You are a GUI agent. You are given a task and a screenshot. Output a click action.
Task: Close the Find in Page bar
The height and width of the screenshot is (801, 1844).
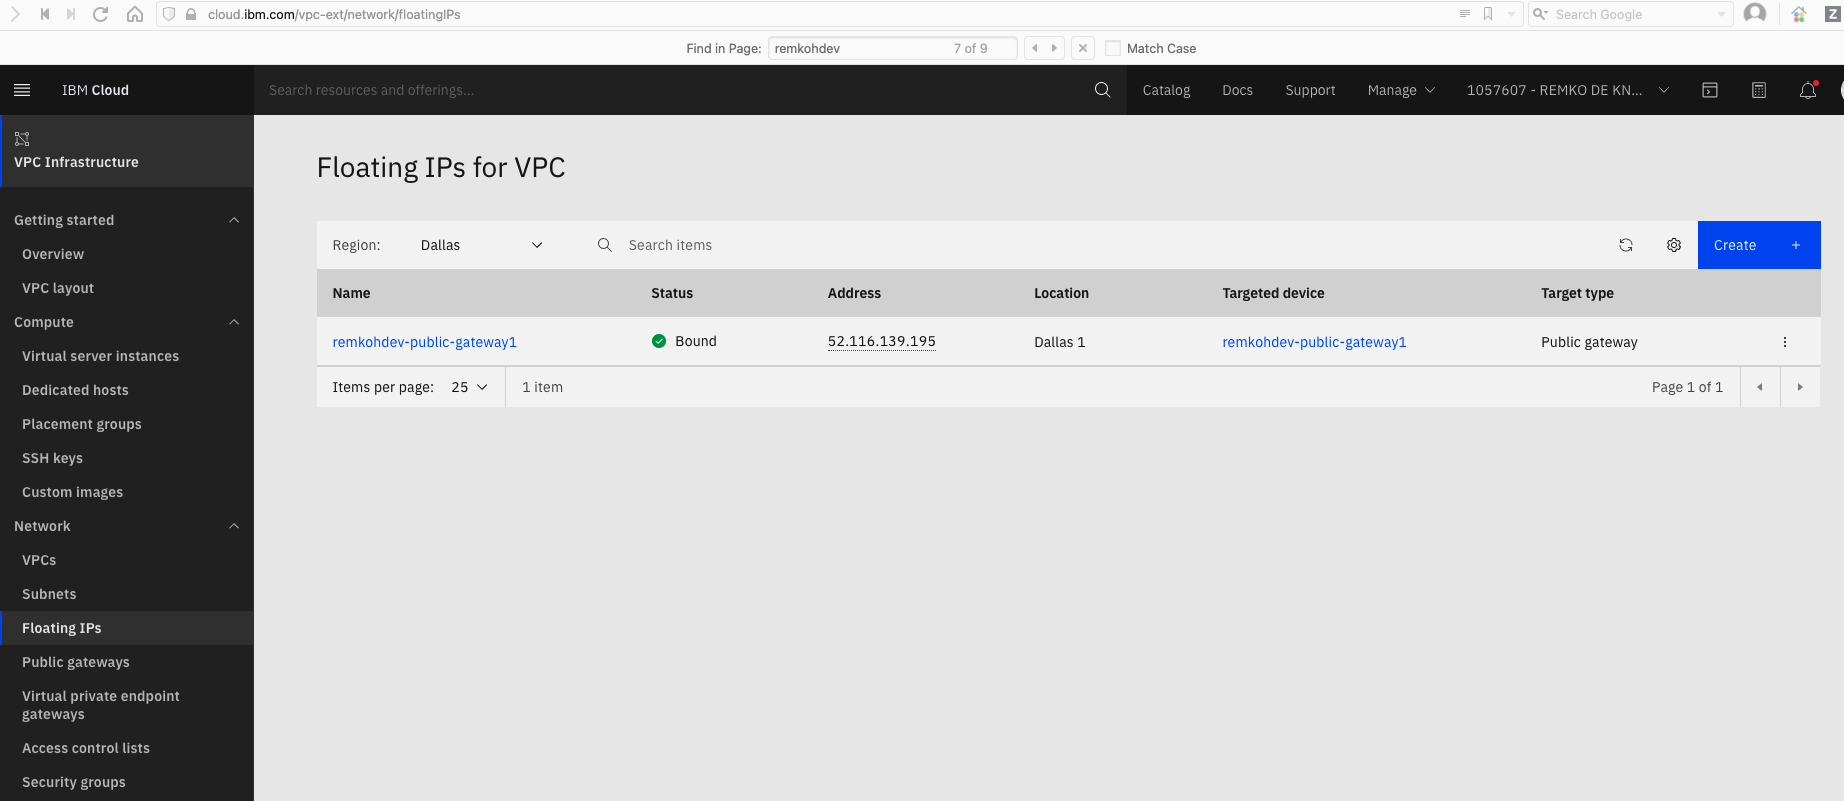tap(1082, 48)
